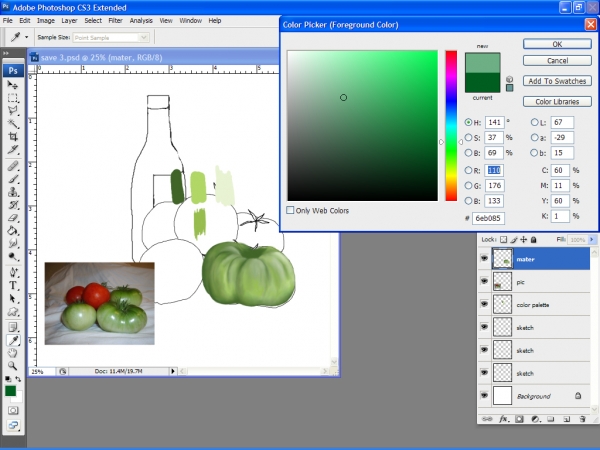600x450 pixels.
Task: Confirm color with OK button
Action: click(557, 44)
